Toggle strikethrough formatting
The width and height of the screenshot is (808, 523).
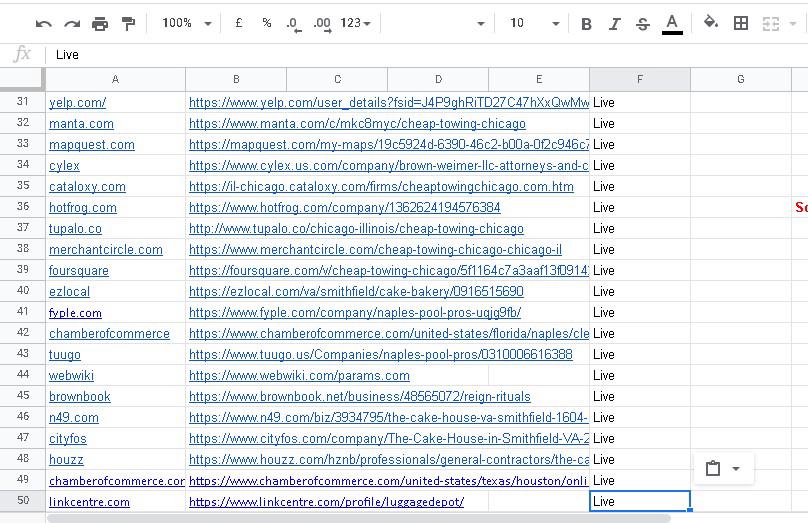pos(642,23)
